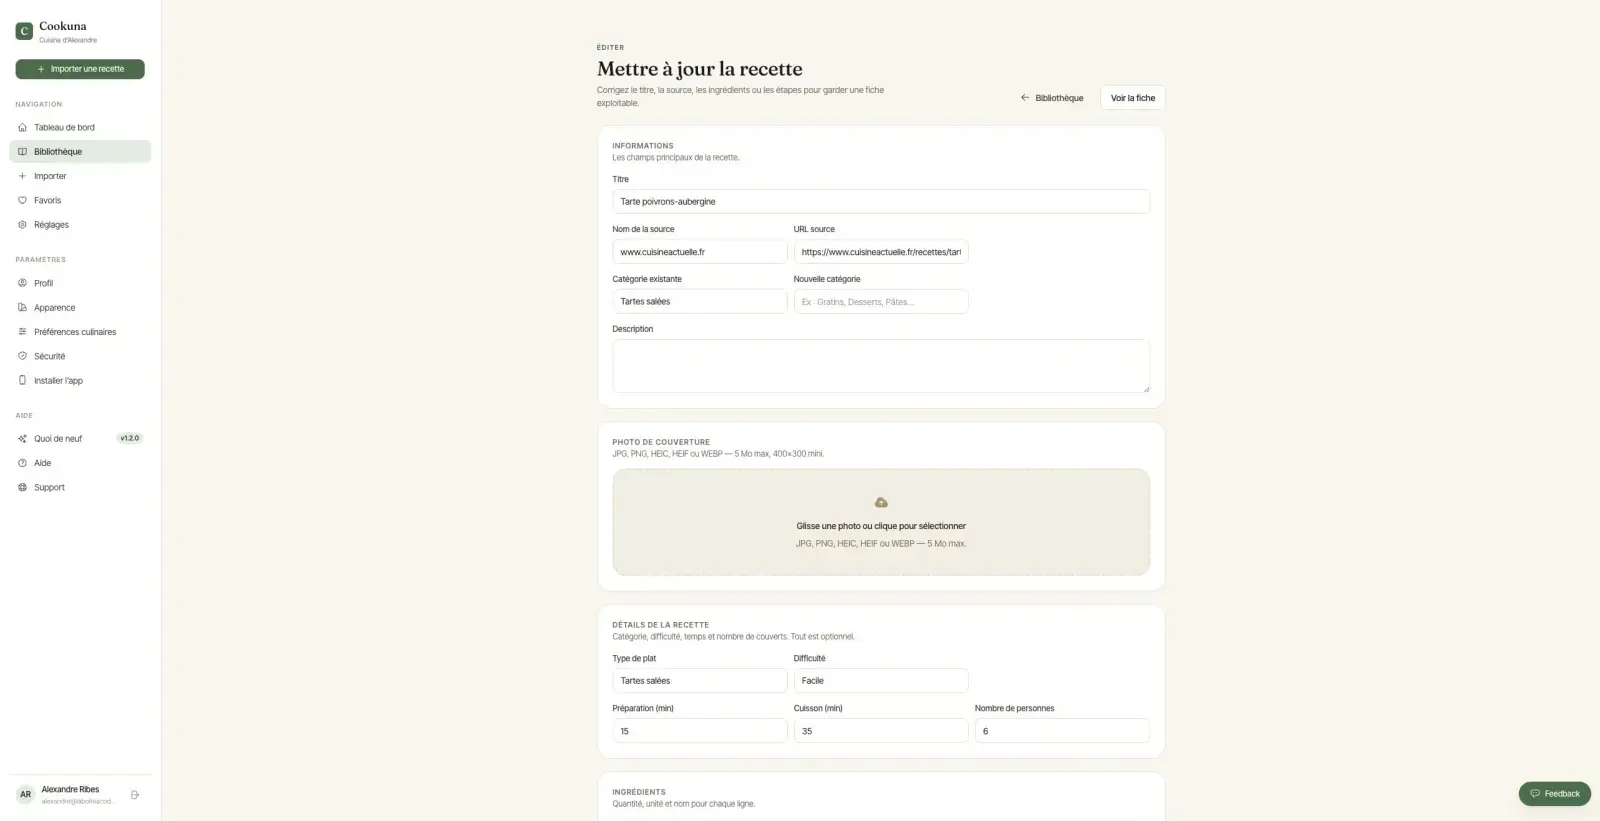The image size is (1600, 821).
Task: Click the logout icon beside Alexandre Ribes
Action: click(135, 795)
